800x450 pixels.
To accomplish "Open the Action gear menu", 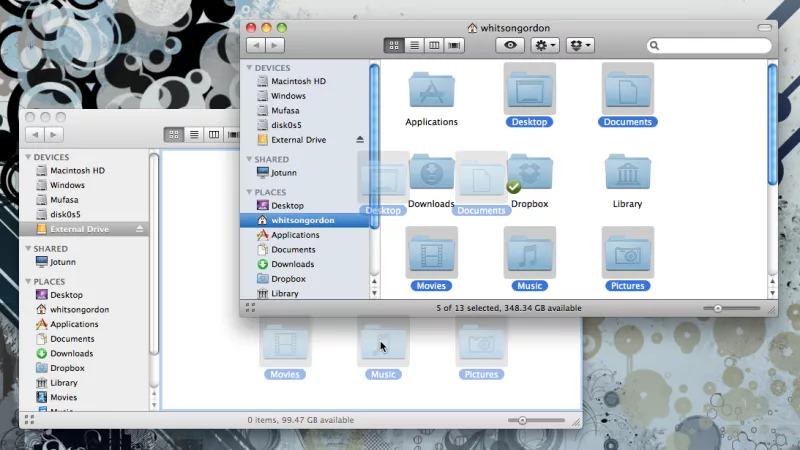I will (x=545, y=45).
